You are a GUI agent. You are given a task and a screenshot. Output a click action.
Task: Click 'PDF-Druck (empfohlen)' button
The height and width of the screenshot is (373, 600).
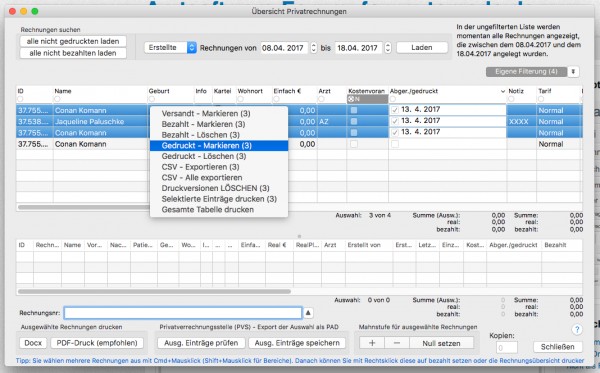pyautogui.click(x=97, y=343)
